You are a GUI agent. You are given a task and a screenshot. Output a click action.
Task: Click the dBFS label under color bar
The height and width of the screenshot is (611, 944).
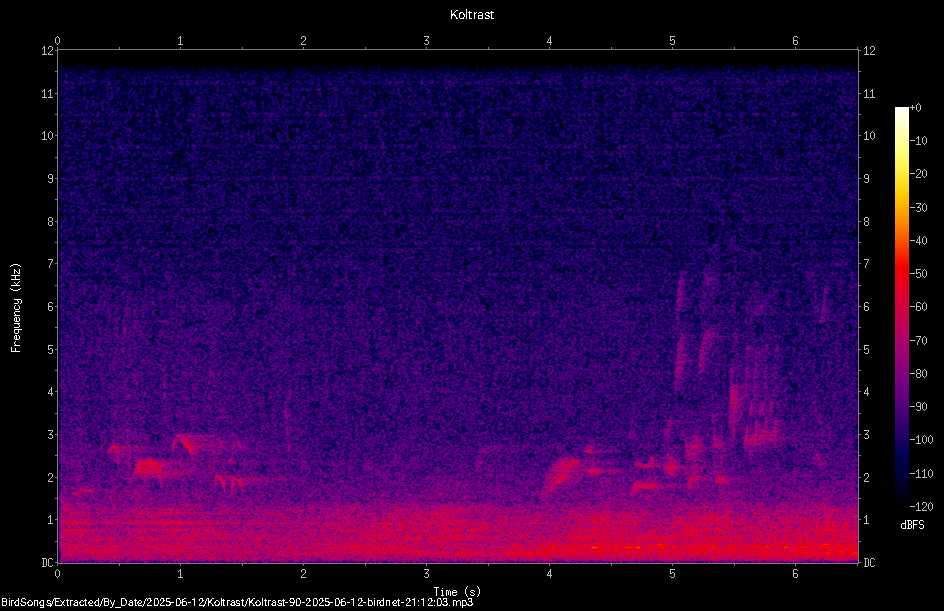[x=912, y=525]
